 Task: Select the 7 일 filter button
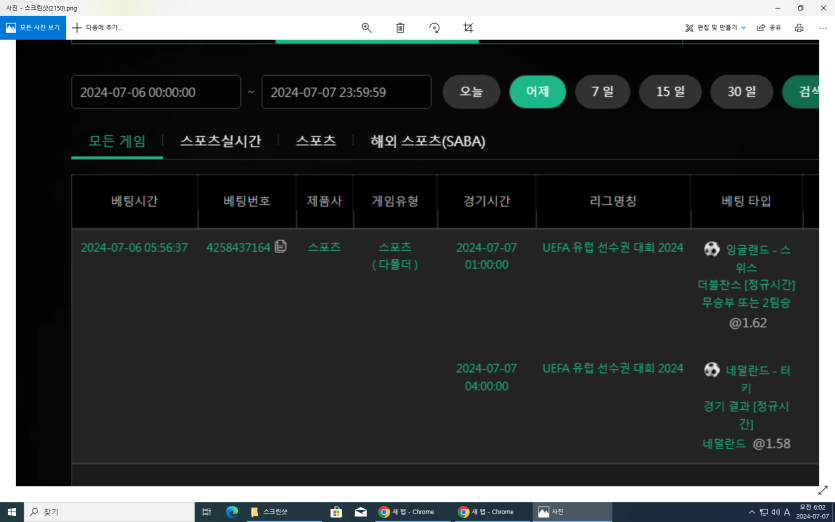(x=602, y=92)
